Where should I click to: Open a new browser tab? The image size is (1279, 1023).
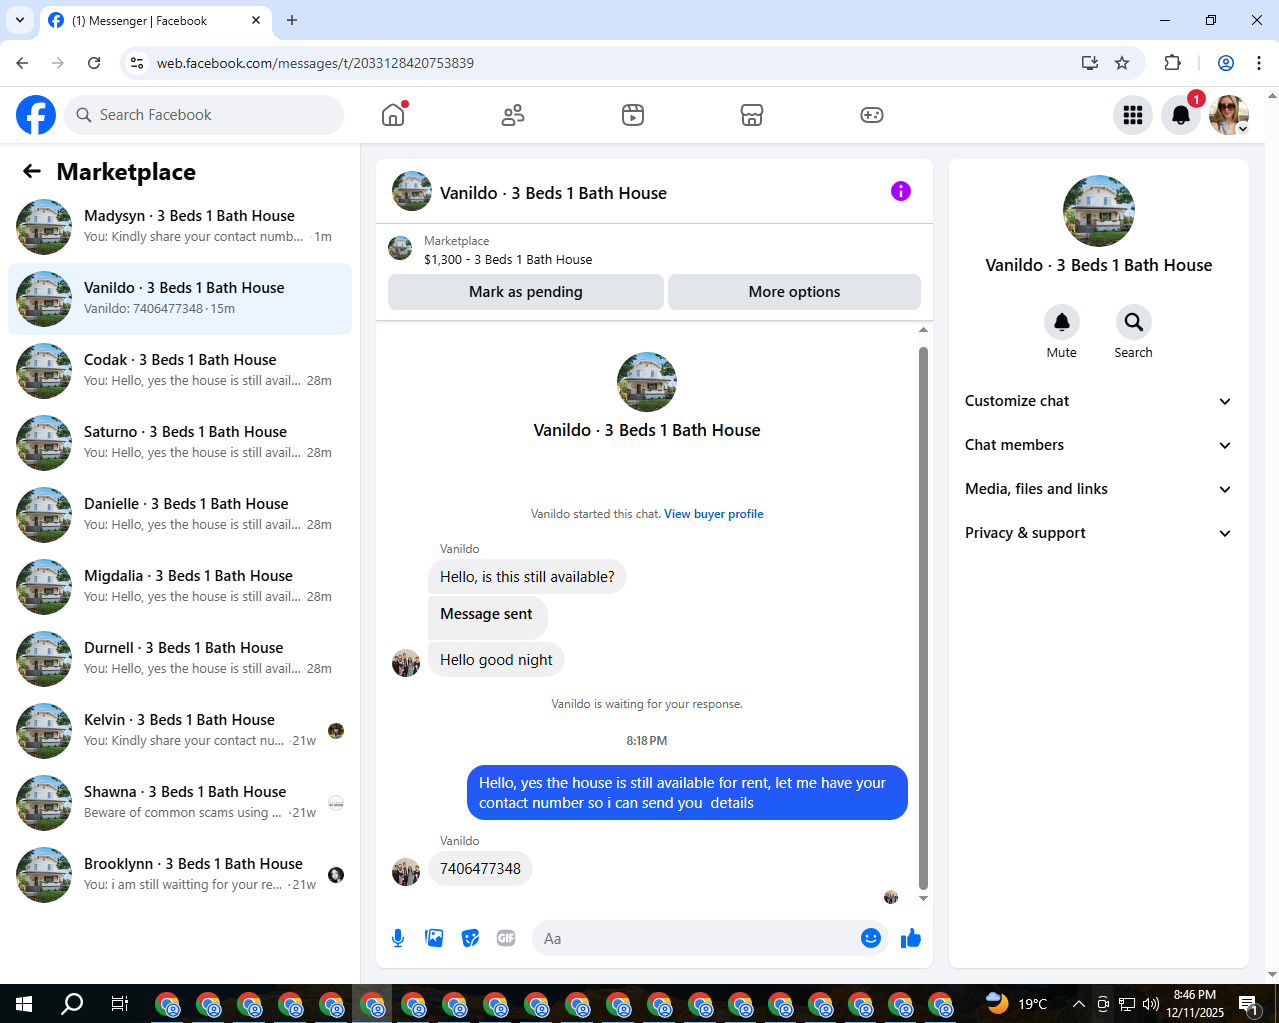[x=292, y=20]
